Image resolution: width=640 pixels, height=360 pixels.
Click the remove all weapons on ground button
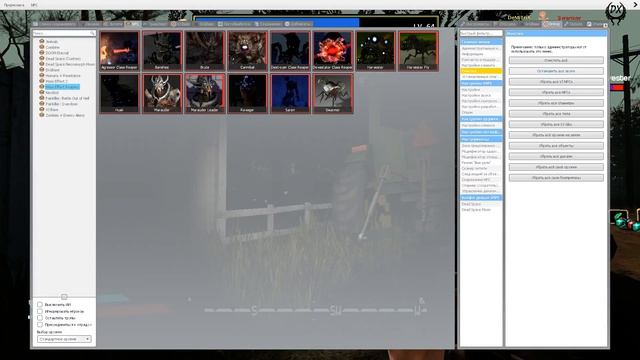[556, 135]
